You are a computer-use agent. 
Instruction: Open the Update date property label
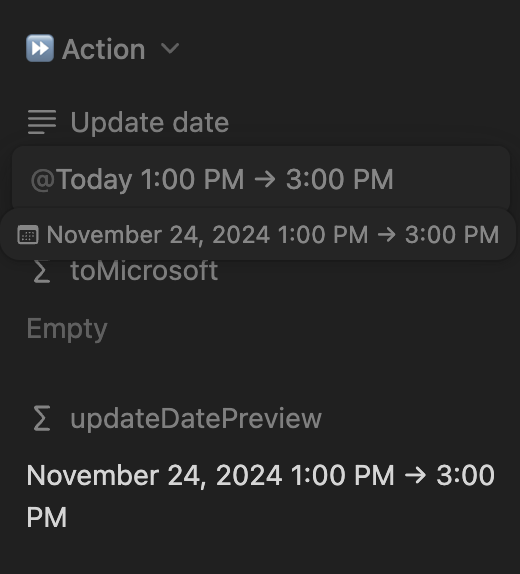point(150,122)
